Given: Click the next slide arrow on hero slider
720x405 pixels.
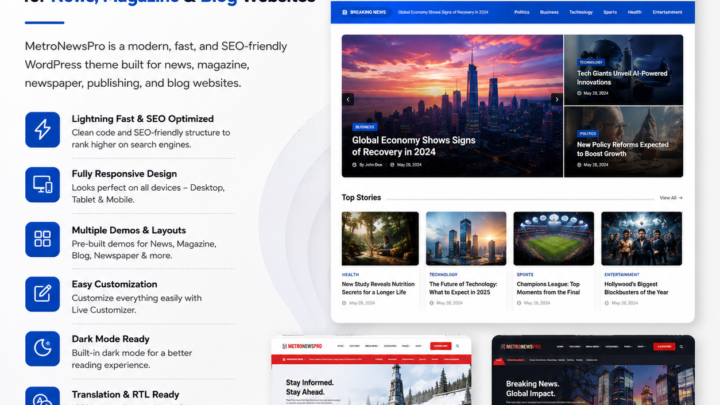Looking at the screenshot, I should [557, 99].
